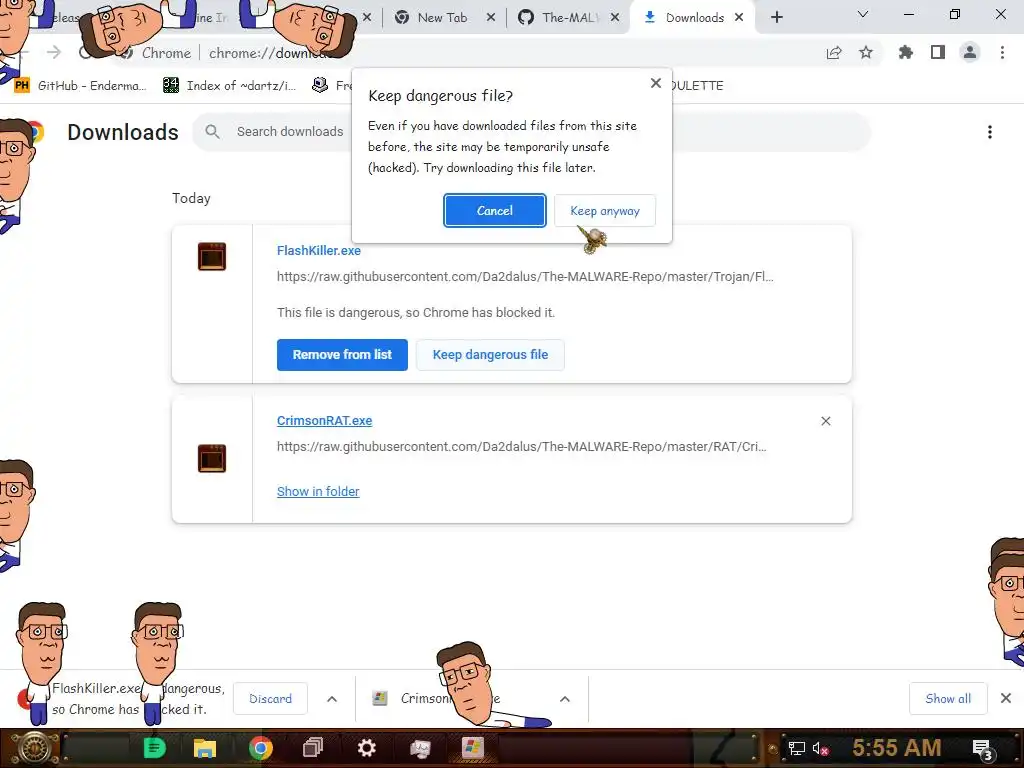The image size is (1024, 768).
Task: Click 'This file is dangerous' message text
Action: point(416,313)
